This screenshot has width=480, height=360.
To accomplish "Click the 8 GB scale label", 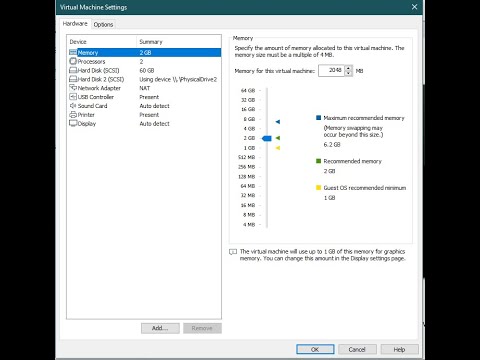I will (249, 119).
